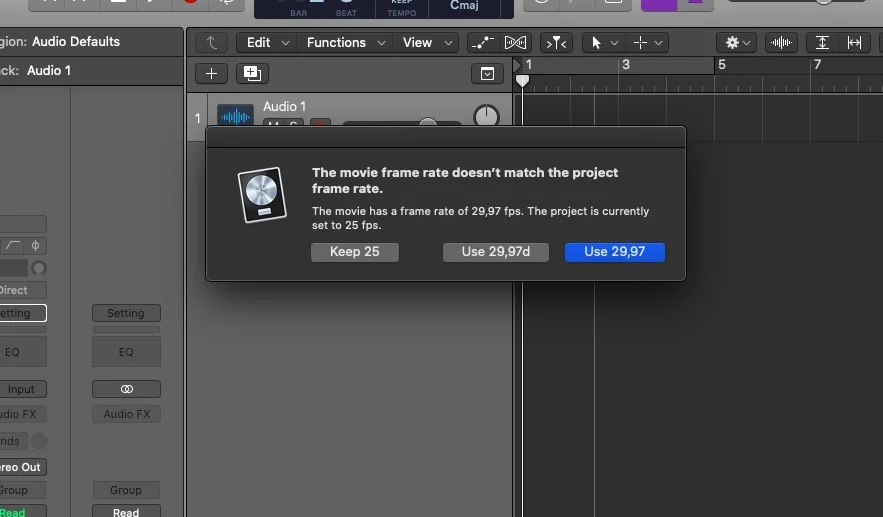Click the right channel strip EQ box
Screen dimensions: 883x517
pyautogui.click(x=126, y=352)
